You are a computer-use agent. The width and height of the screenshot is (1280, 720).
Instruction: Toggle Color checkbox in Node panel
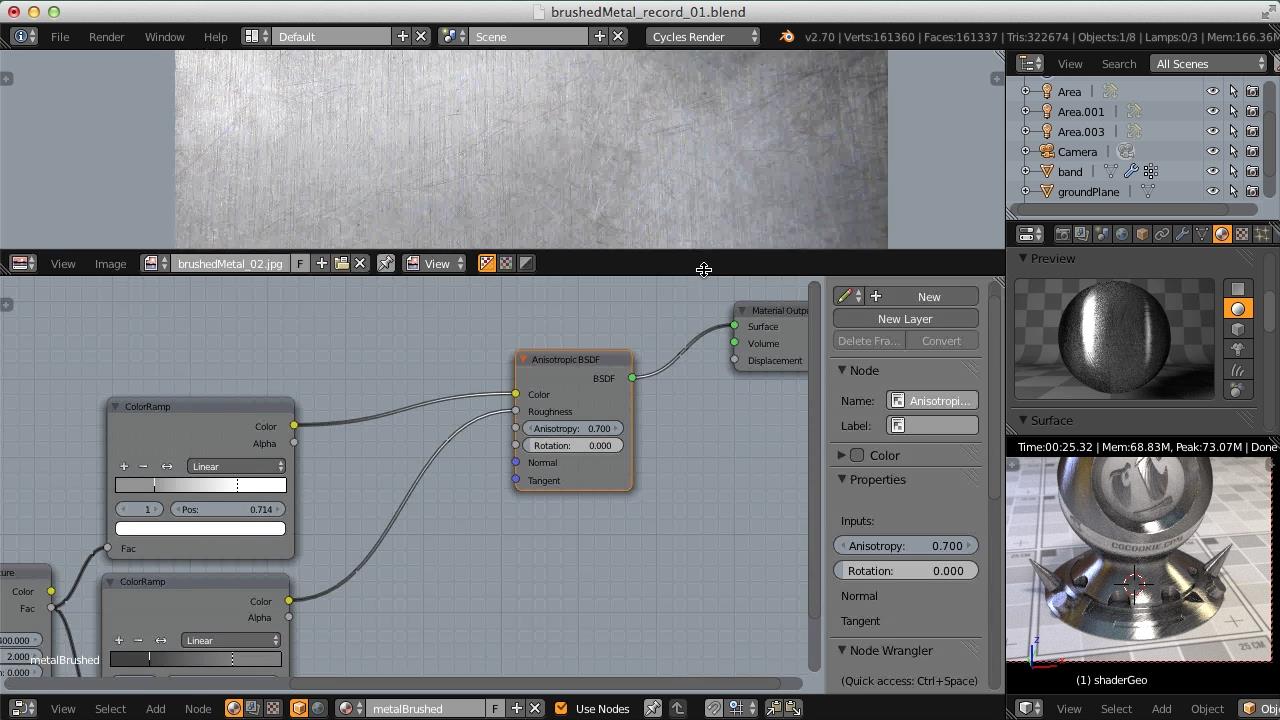pyautogui.click(x=858, y=455)
